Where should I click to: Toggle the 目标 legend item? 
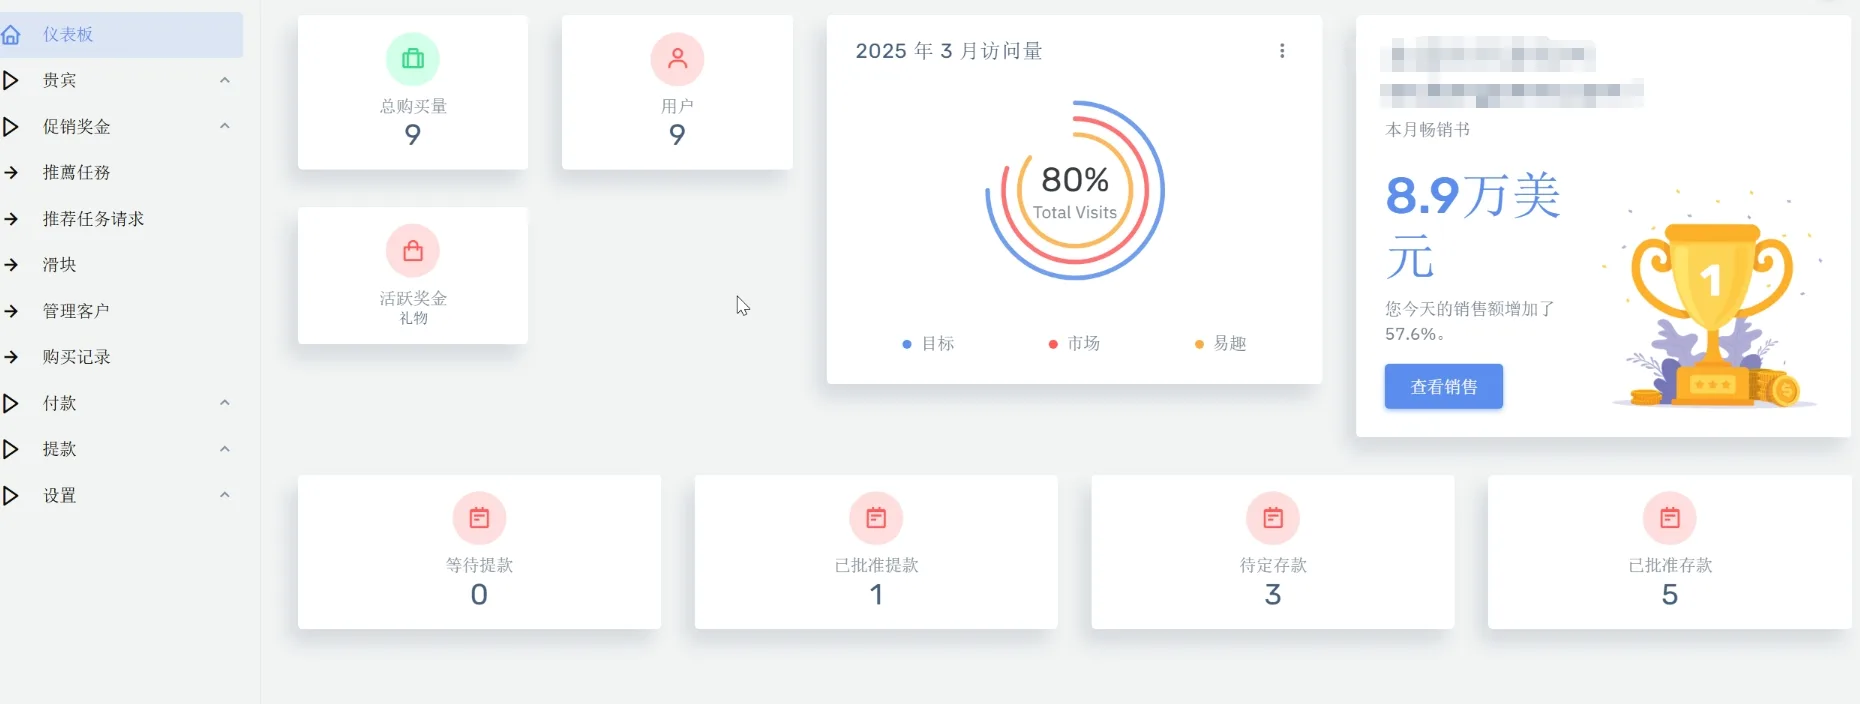[928, 343]
